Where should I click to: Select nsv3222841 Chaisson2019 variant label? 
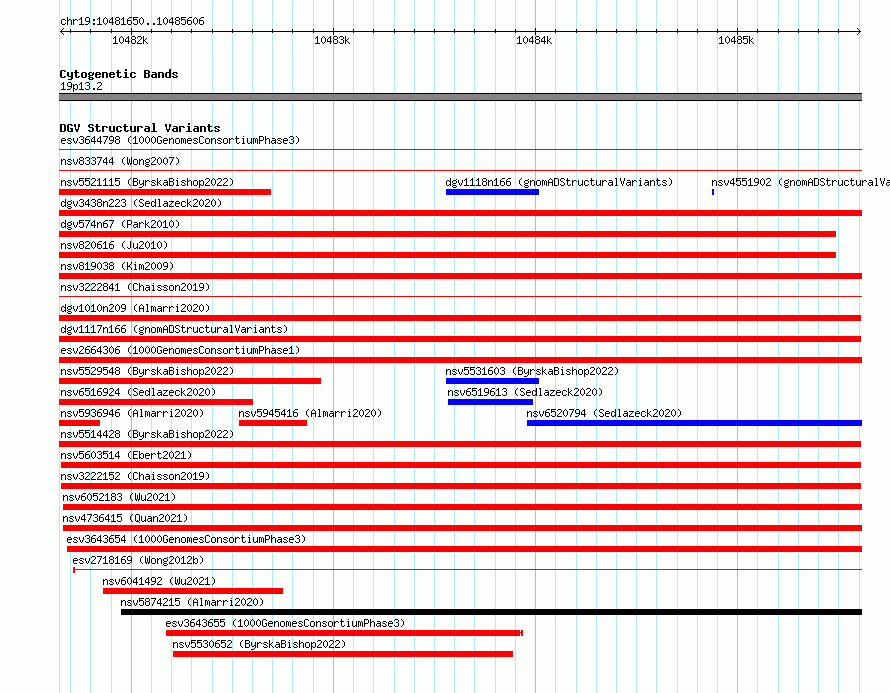pyautogui.click(x=135, y=287)
